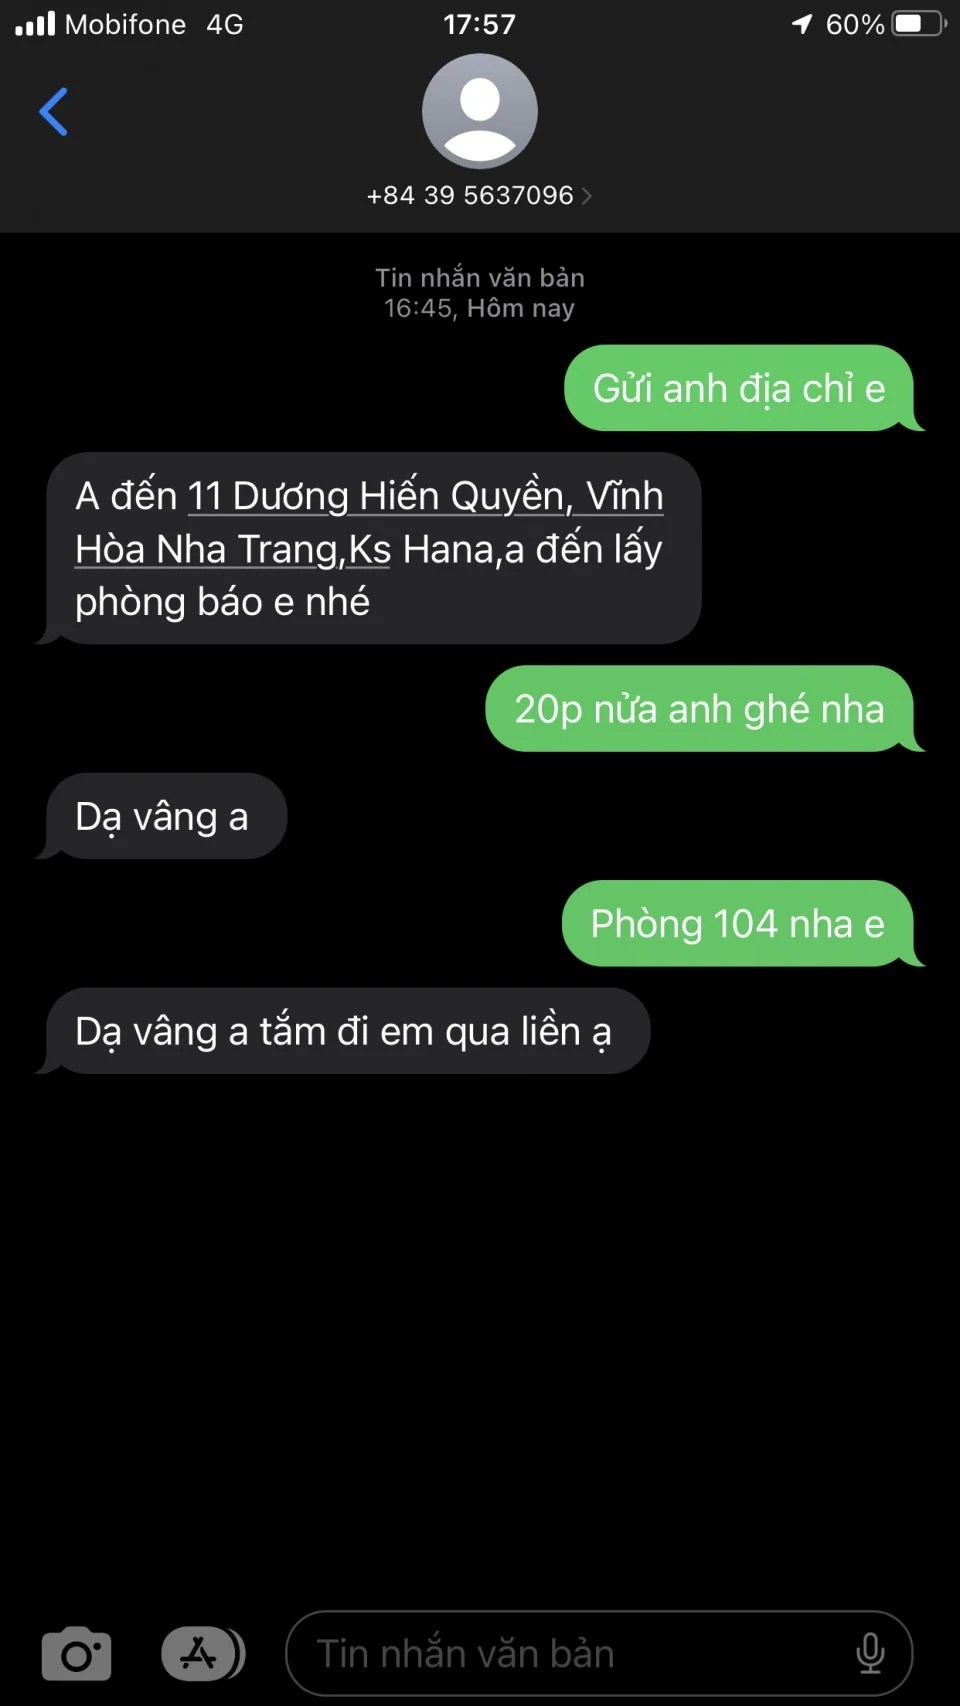The height and width of the screenshot is (1706, 960).
Task: Open the contact avatar picture
Action: [x=480, y=111]
